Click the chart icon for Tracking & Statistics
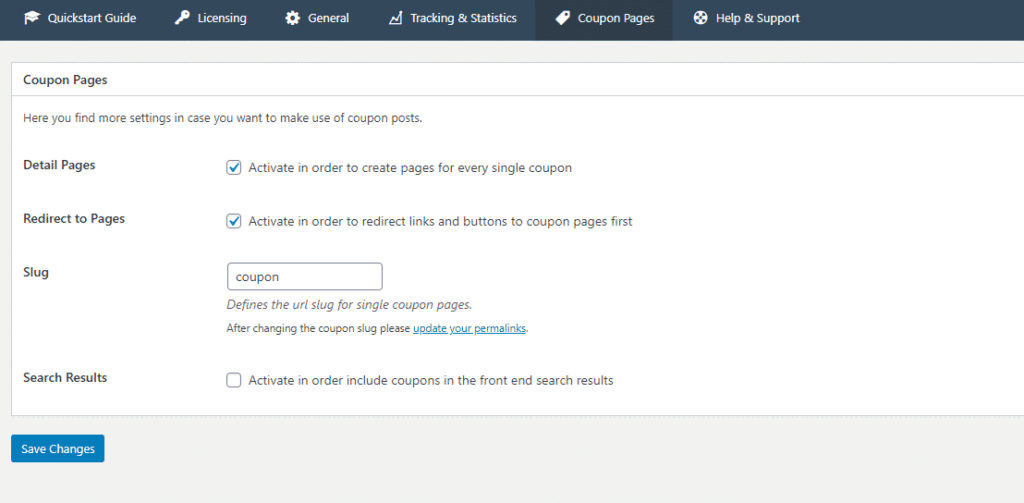The image size is (1024, 503). 395,18
